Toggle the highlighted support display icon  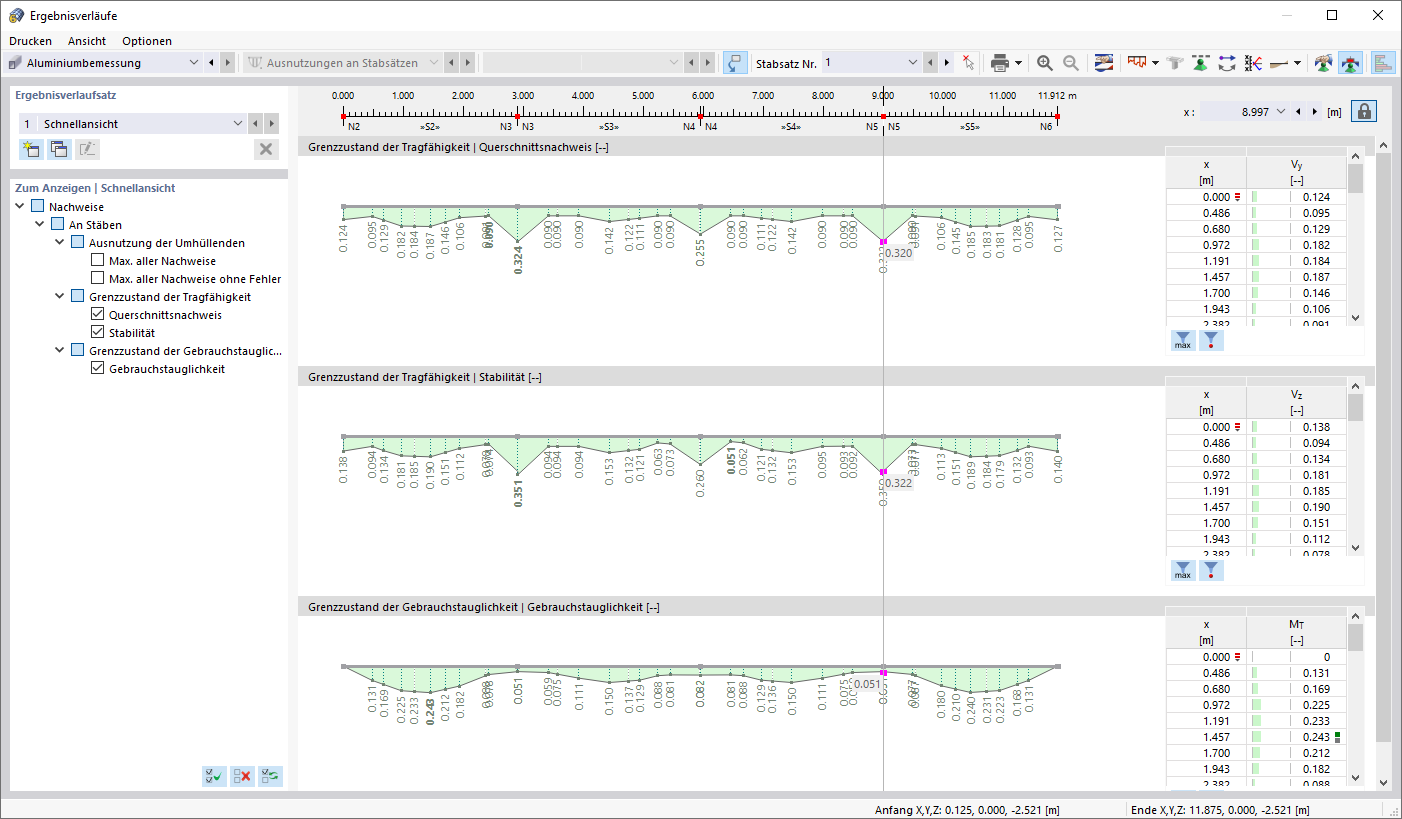pos(1350,63)
